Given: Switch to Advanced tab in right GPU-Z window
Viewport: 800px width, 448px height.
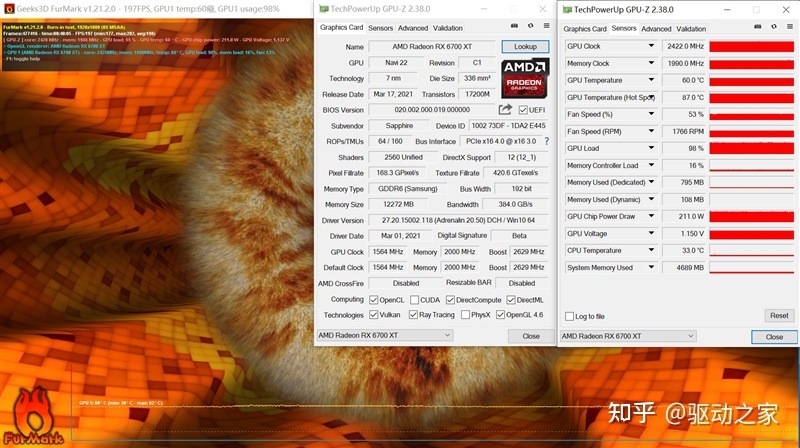Looking at the screenshot, I should point(656,29).
